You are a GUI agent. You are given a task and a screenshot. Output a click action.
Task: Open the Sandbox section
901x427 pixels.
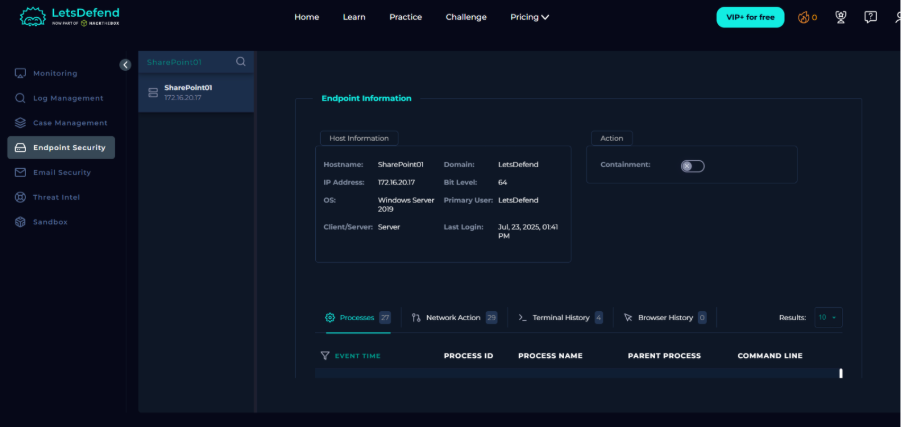coord(50,222)
